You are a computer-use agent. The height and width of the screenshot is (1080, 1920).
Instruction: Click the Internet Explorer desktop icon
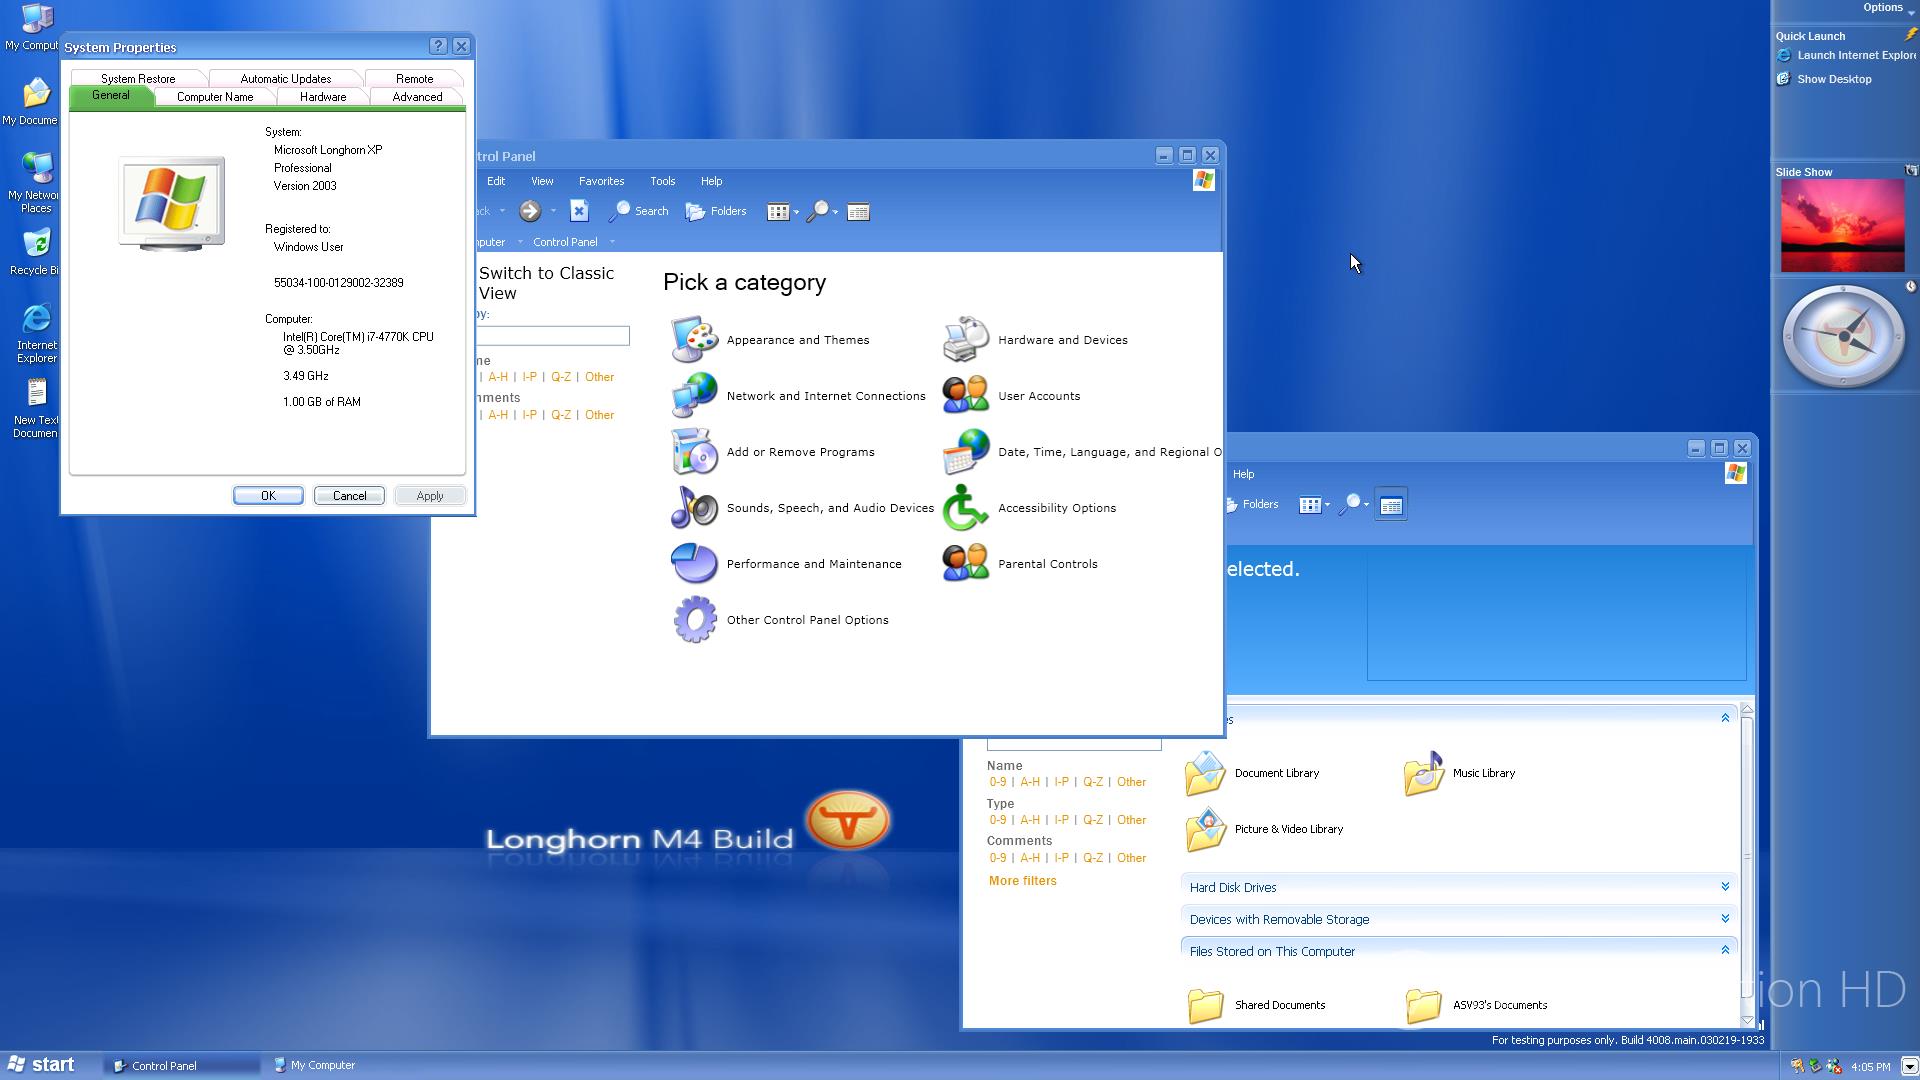(x=36, y=320)
